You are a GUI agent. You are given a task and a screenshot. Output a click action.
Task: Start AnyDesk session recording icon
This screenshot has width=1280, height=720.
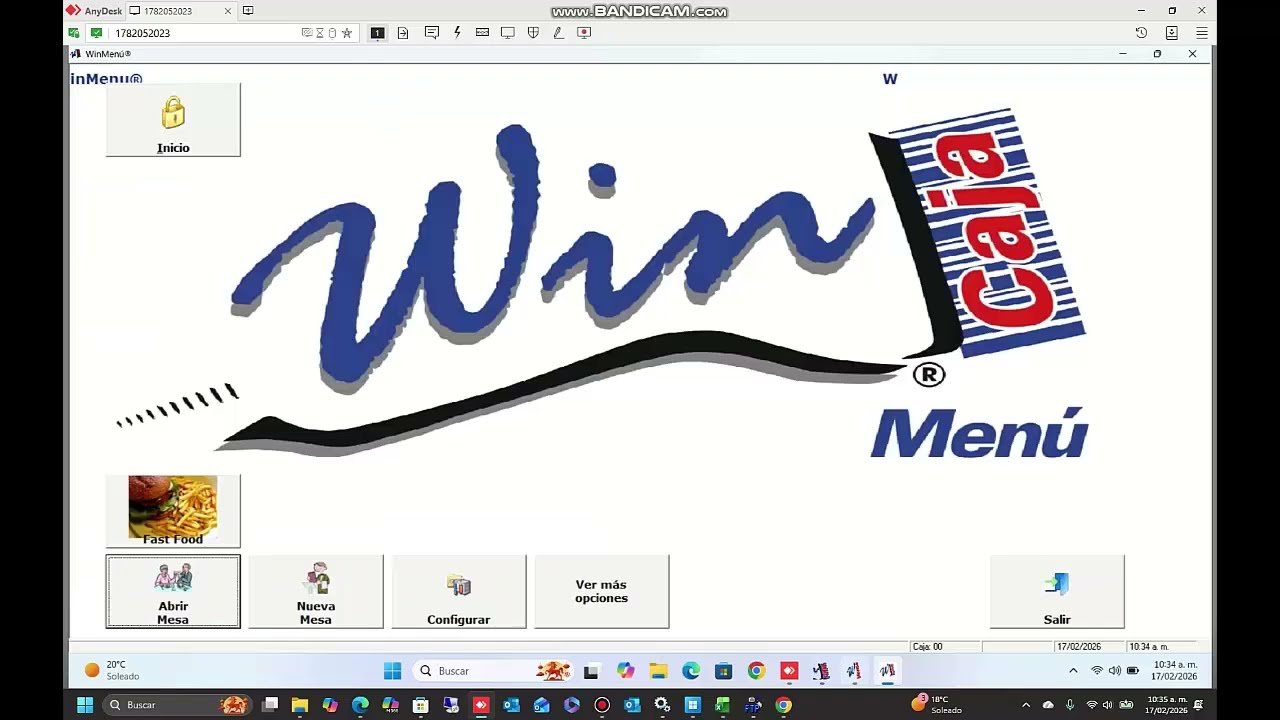(x=584, y=33)
